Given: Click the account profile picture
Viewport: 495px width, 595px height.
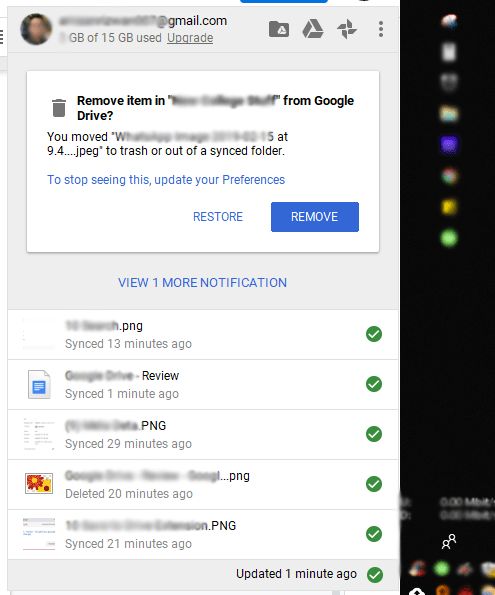Looking at the screenshot, I should click(x=36, y=29).
